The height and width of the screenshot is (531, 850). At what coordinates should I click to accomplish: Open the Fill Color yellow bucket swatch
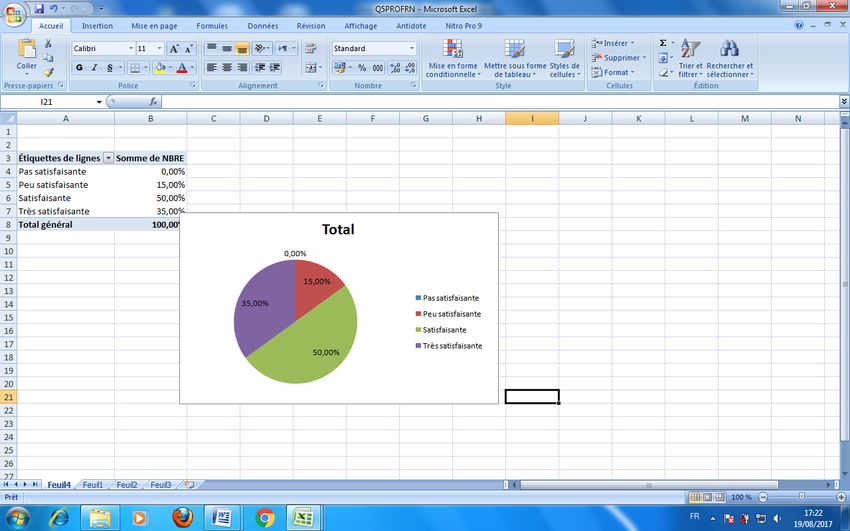point(159,68)
